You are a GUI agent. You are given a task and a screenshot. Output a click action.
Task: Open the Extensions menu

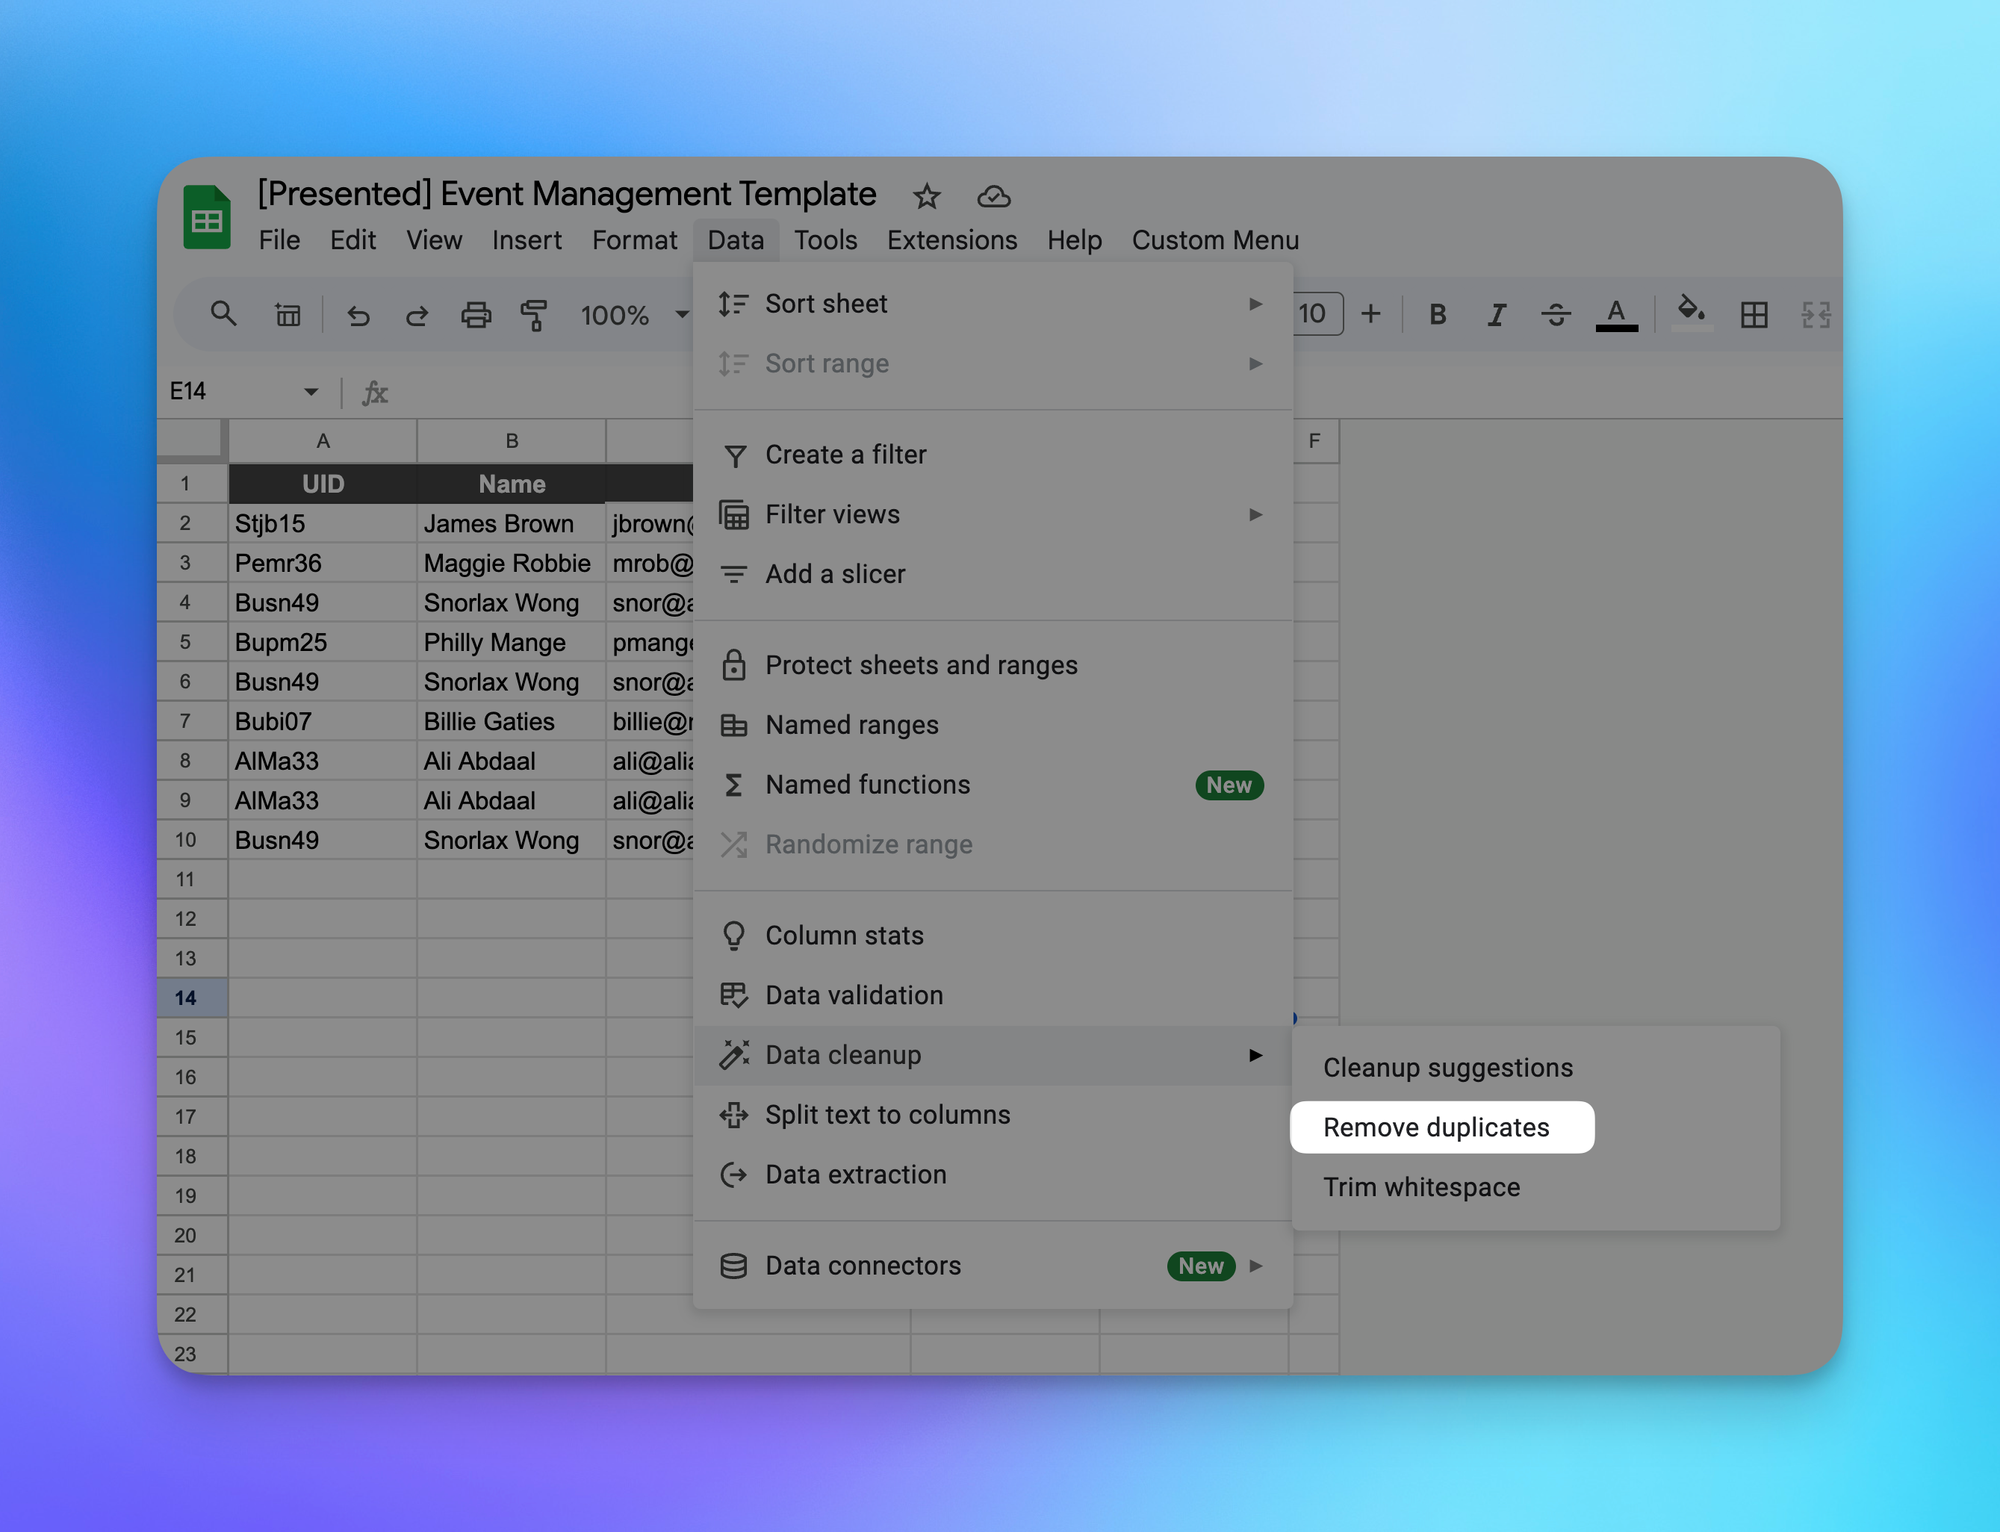click(951, 240)
